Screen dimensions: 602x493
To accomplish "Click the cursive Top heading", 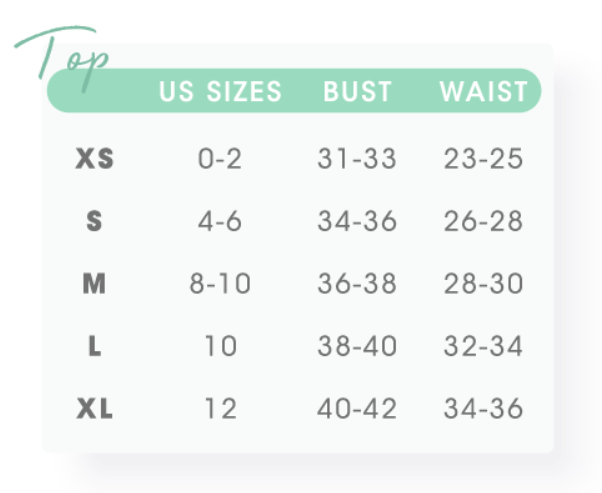I will coord(62,59).
